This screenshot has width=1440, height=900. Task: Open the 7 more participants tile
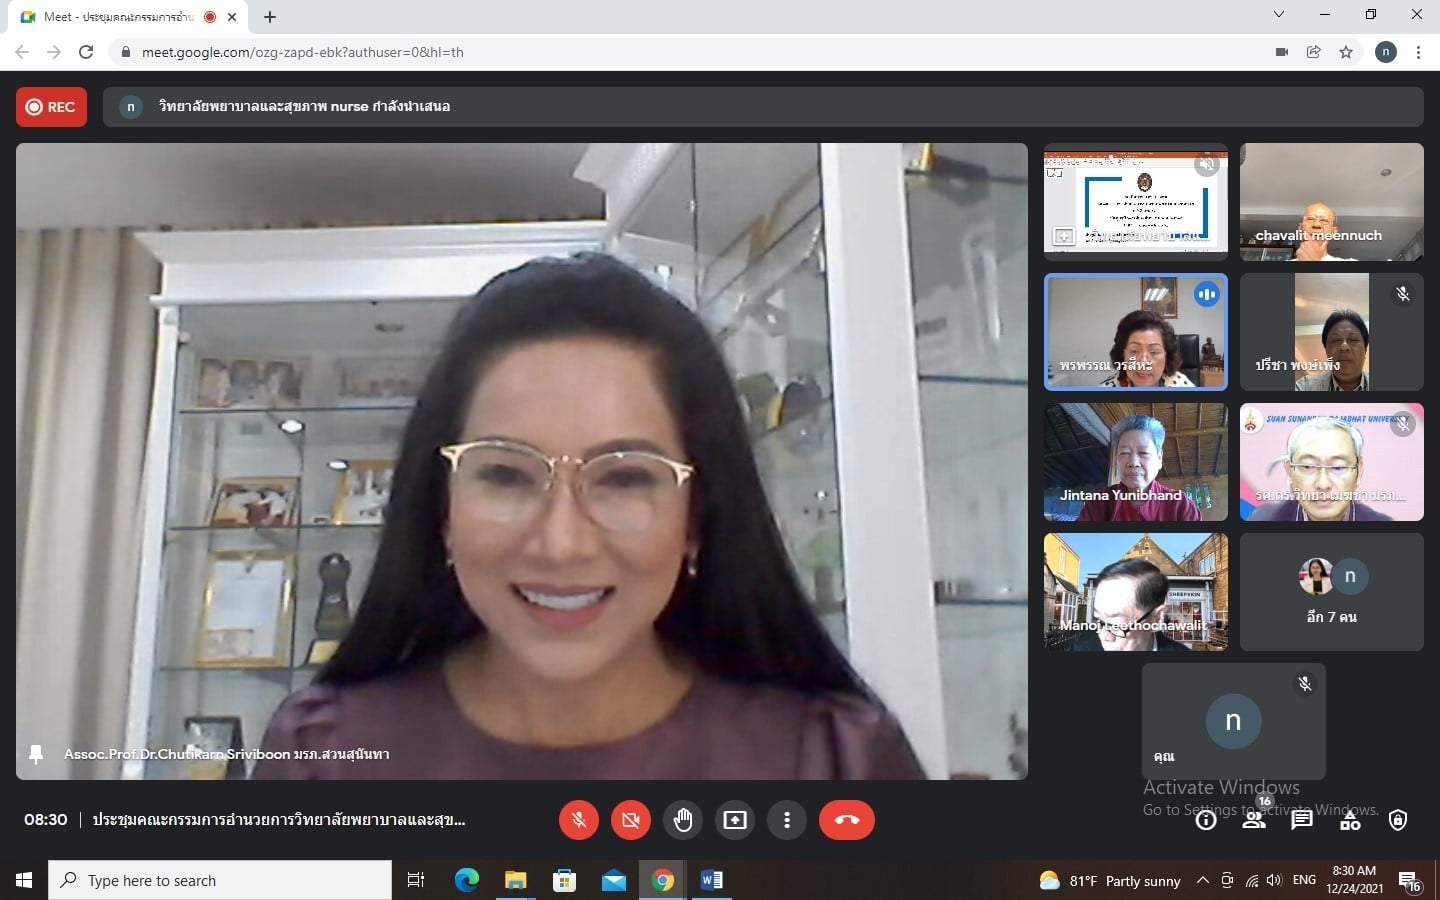tap(1331, 592)
